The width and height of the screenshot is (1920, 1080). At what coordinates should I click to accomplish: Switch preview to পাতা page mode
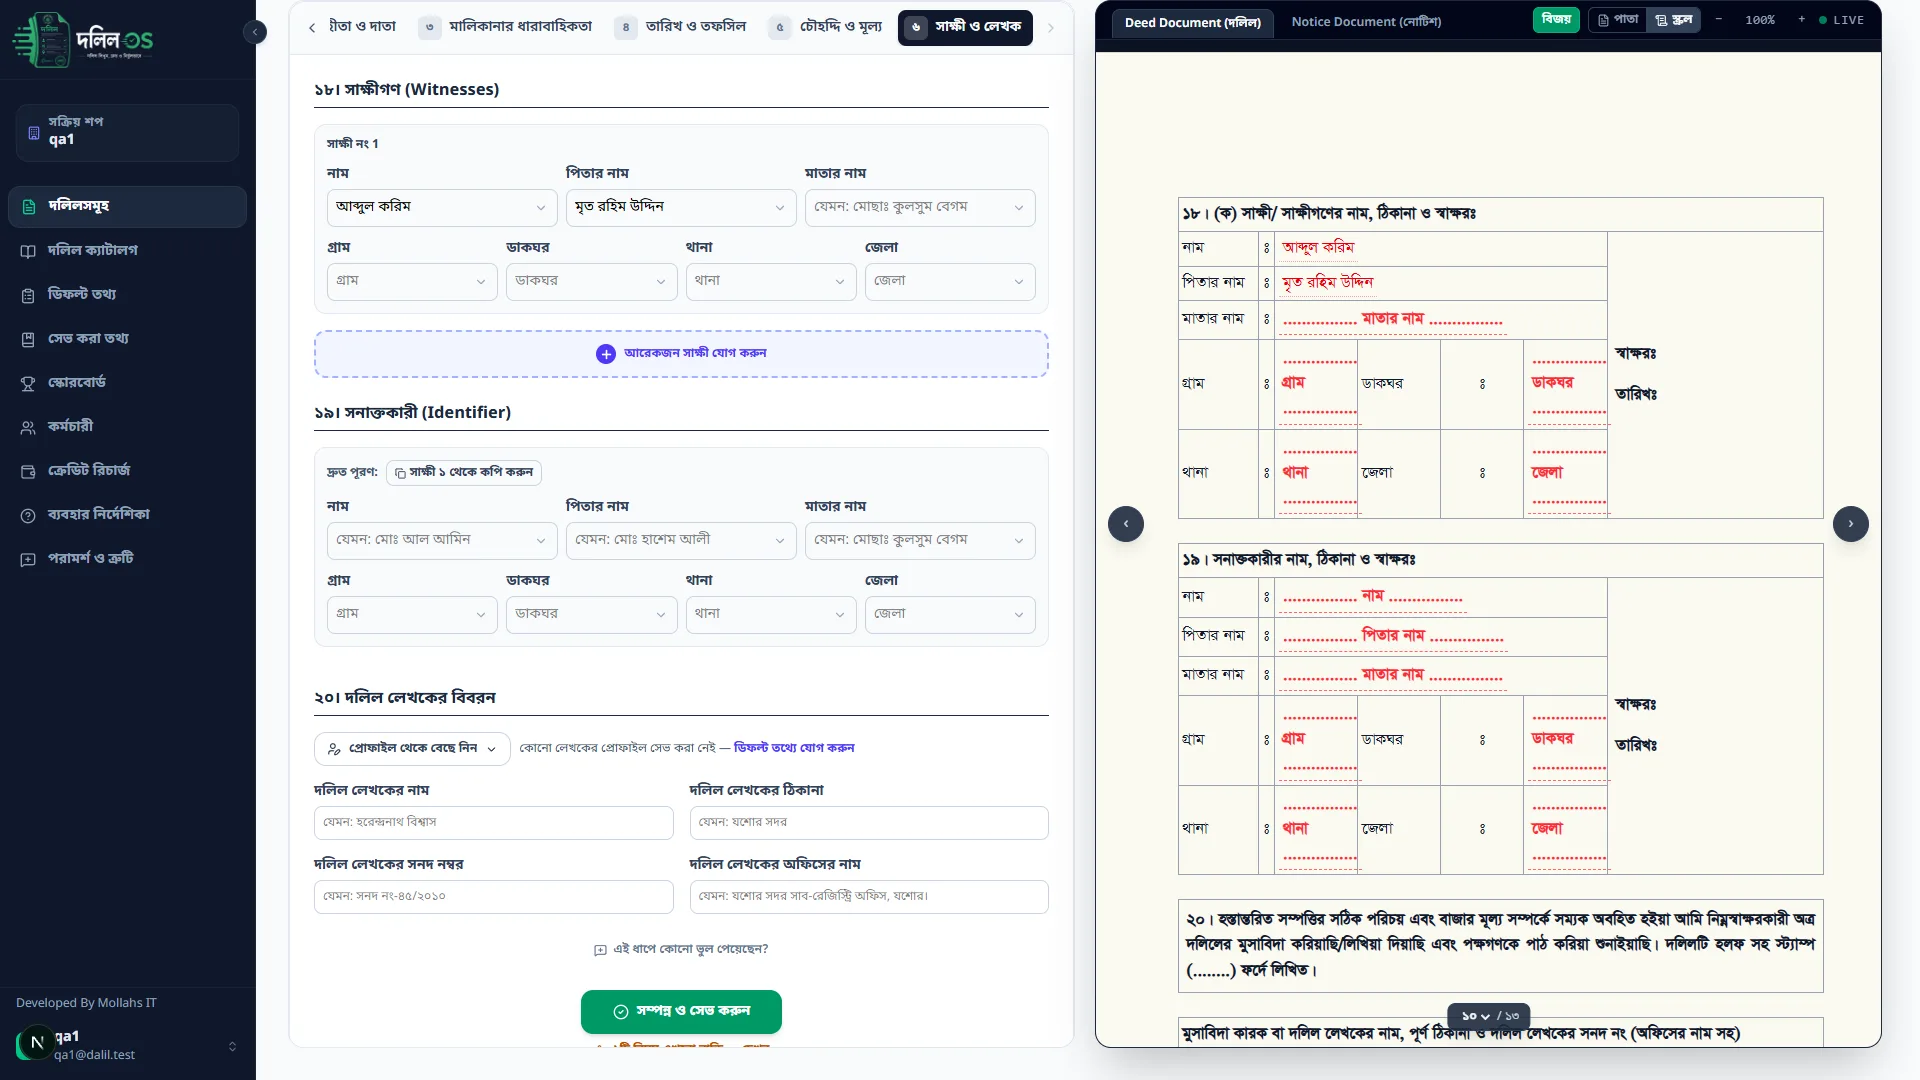tap(1618, 20)
